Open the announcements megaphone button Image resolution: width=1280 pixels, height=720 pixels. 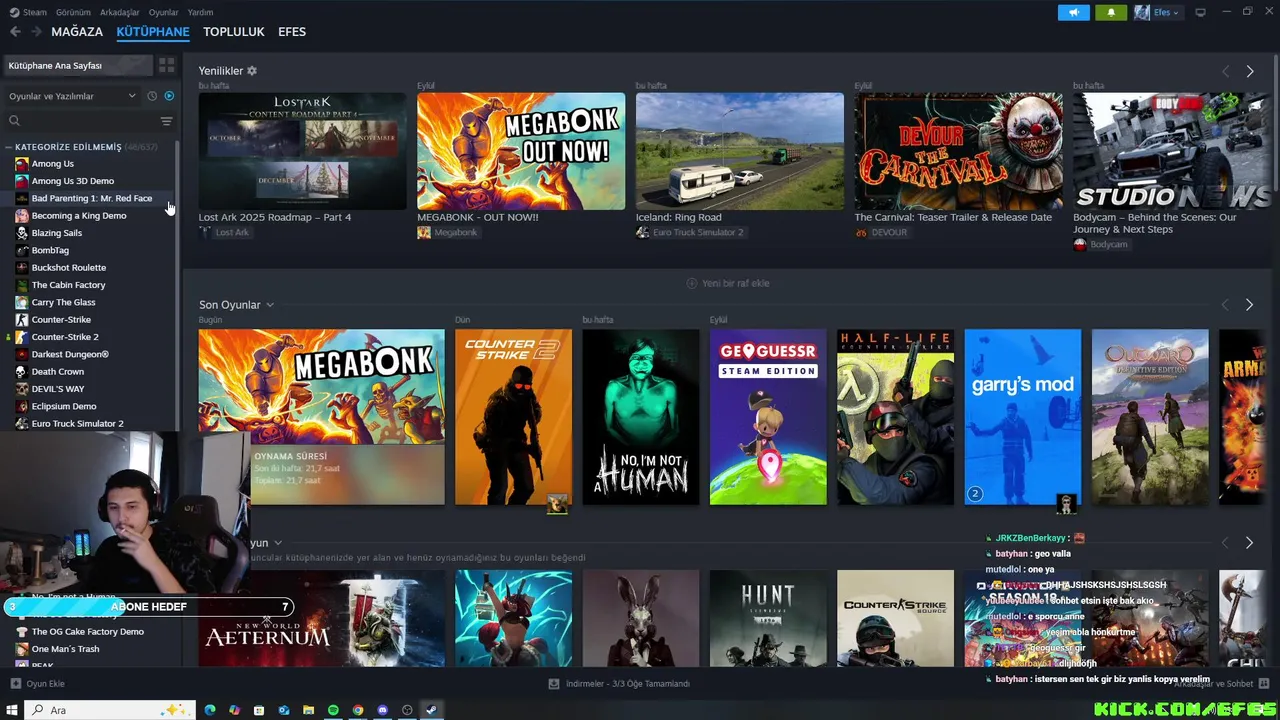pyautogui.click(x=1074, y=12)
